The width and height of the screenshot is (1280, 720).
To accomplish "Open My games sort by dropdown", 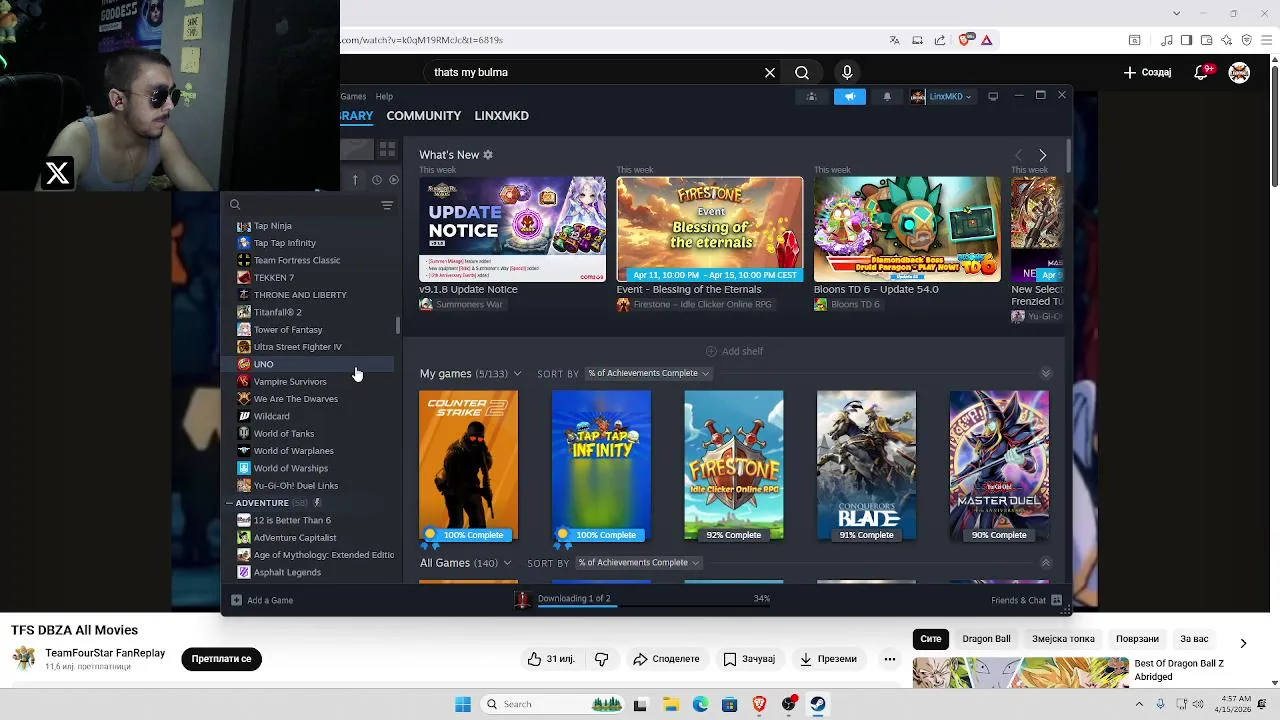I will (648, 373).
